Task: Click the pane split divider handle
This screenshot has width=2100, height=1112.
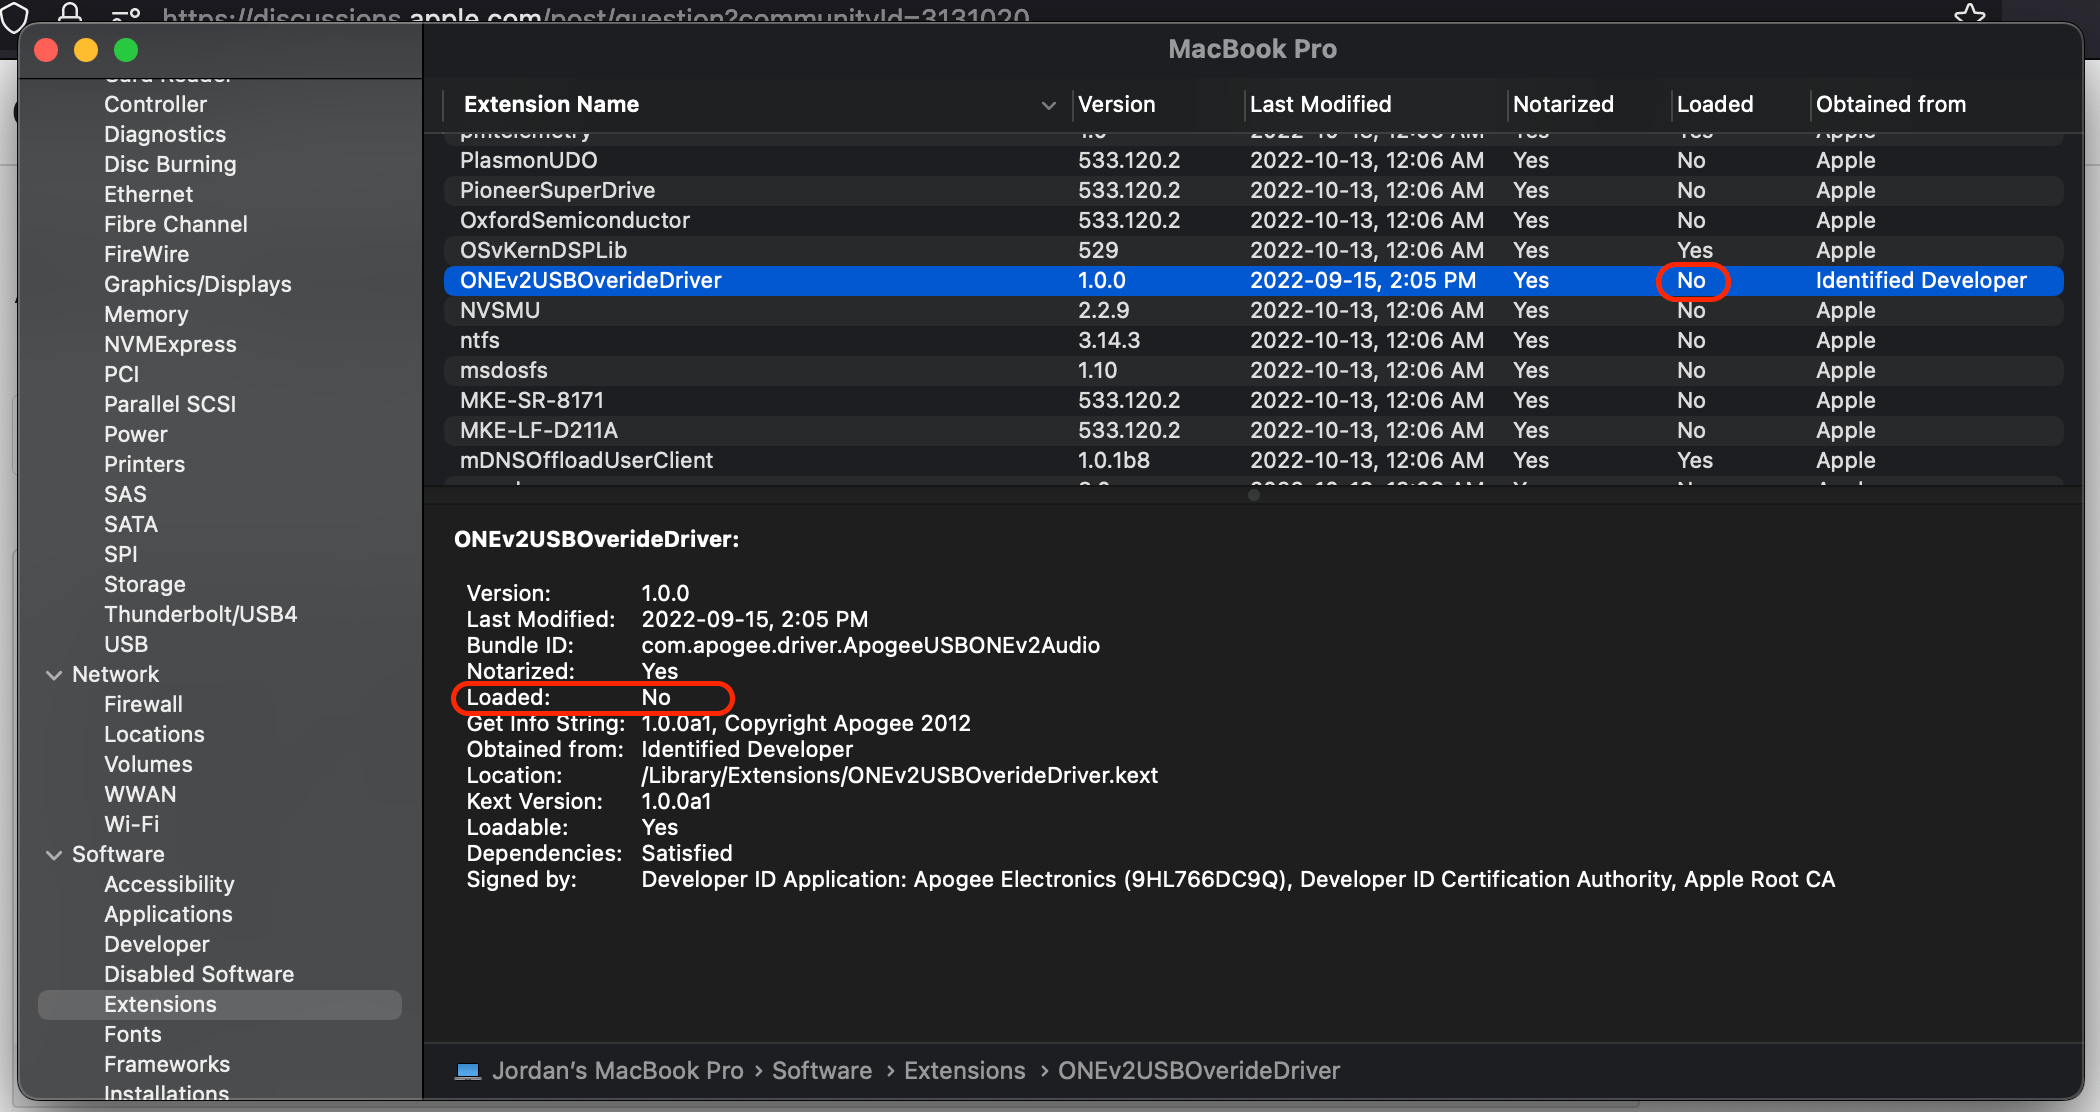Action: coord(1253,495)
